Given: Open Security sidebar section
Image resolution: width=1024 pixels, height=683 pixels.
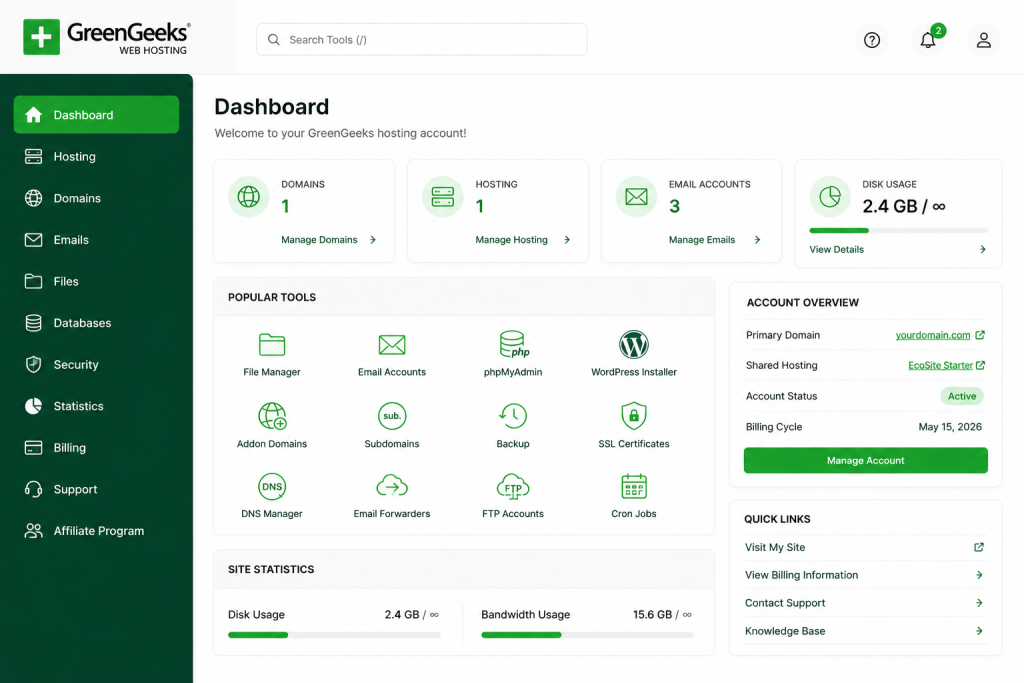Looking at the screenshot, I should [97, 364].
